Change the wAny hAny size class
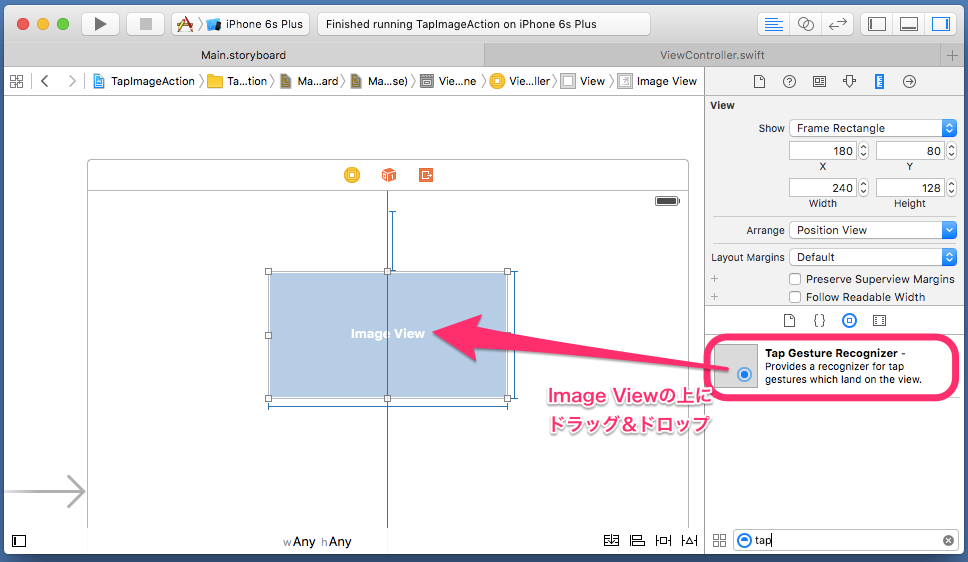968x562 pixels. click(x=317, y=542)
